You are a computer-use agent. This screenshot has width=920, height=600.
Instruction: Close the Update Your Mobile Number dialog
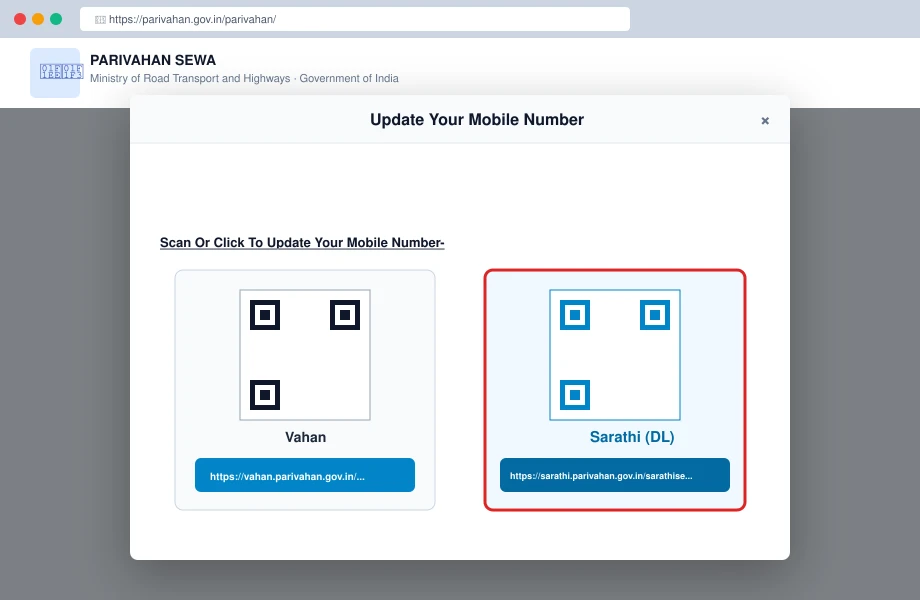click(765, 121)
